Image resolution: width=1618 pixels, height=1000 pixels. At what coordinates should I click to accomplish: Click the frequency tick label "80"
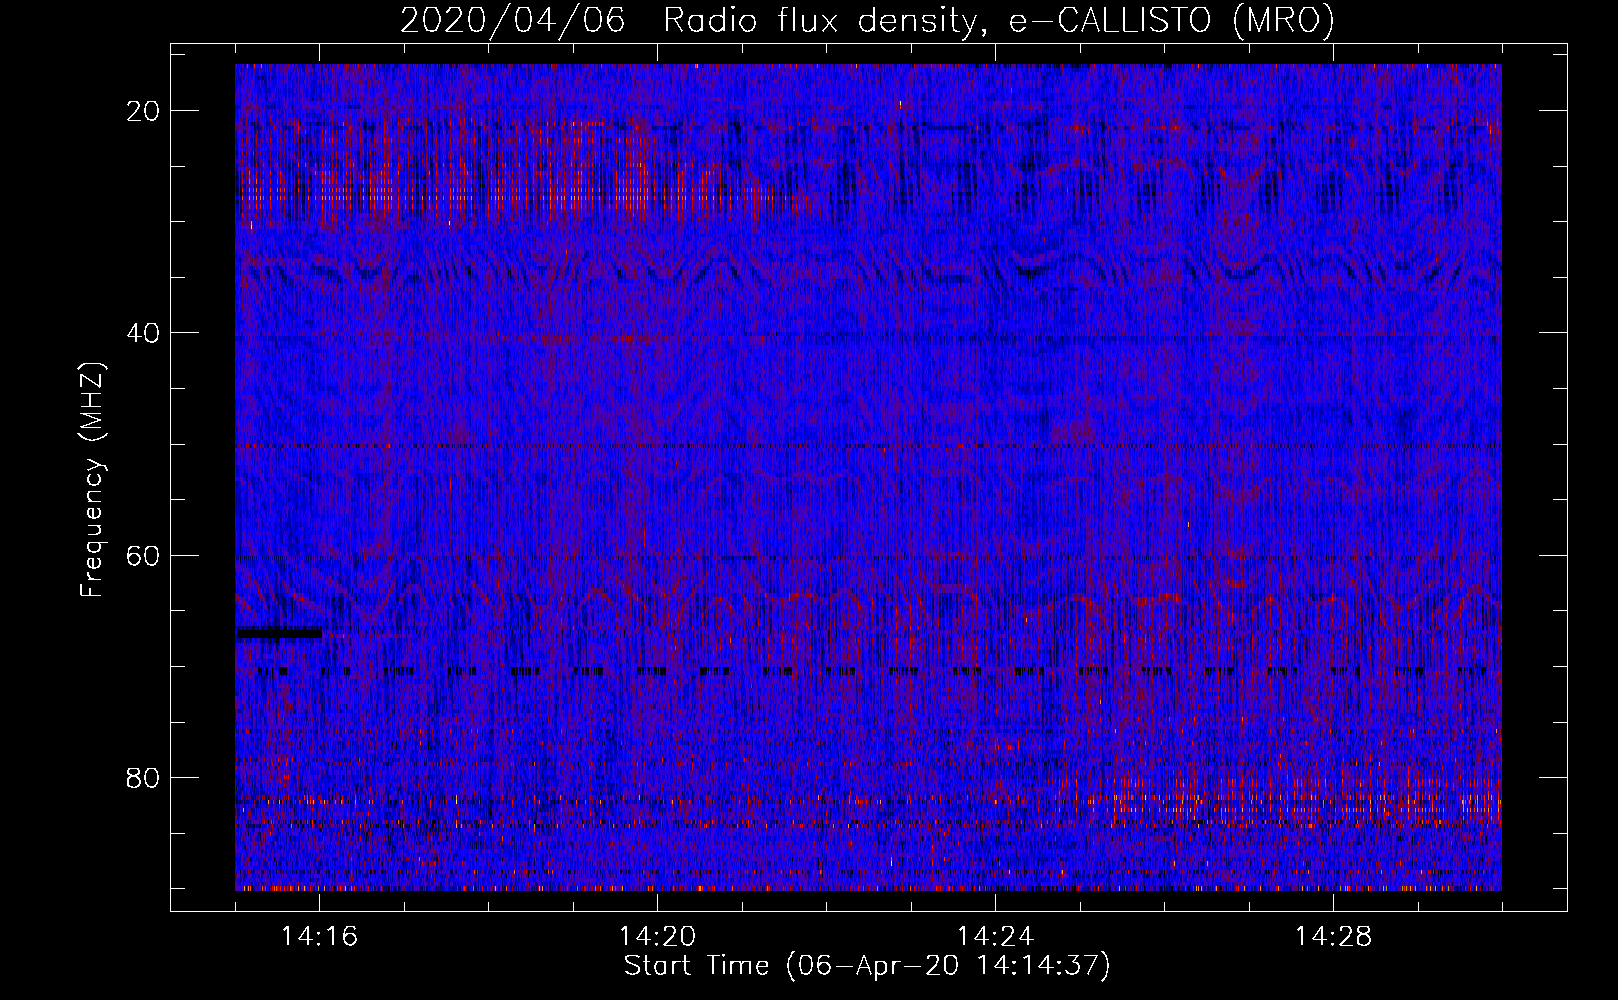pos(144,777)
